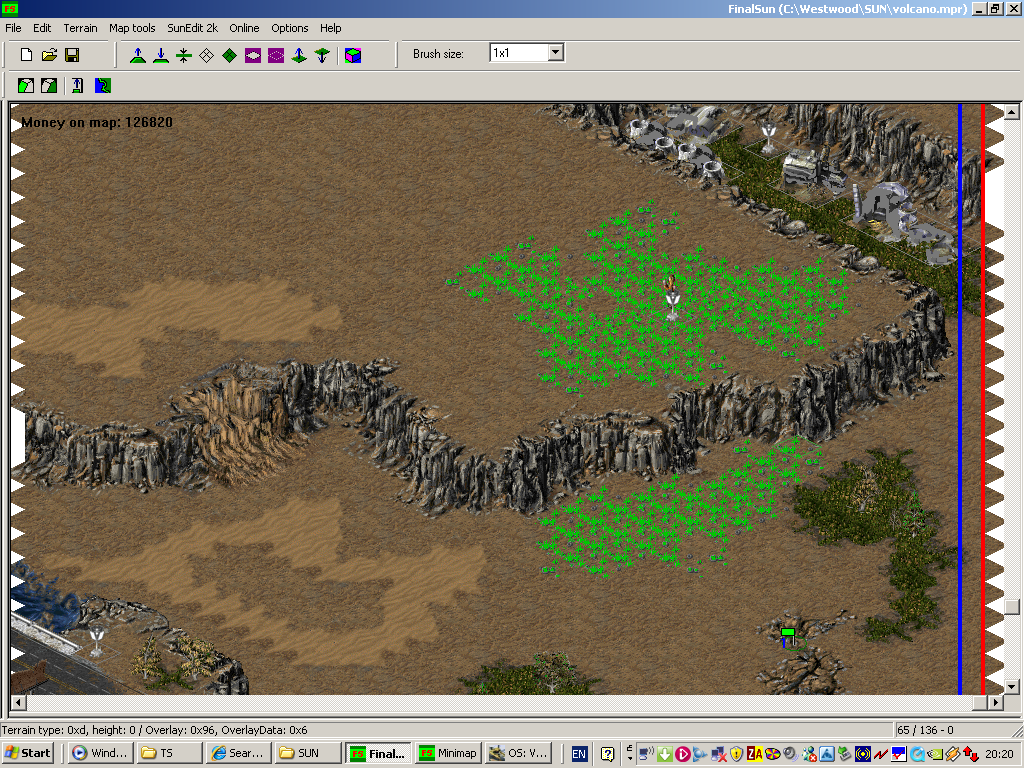Switch to the Windows Media Player taskbar button

[x=102, y=753]
